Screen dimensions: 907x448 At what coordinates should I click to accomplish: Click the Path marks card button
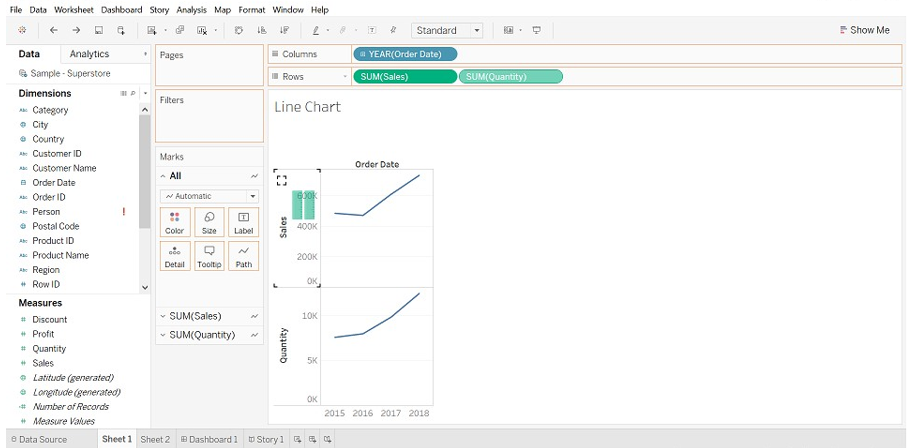244,256
